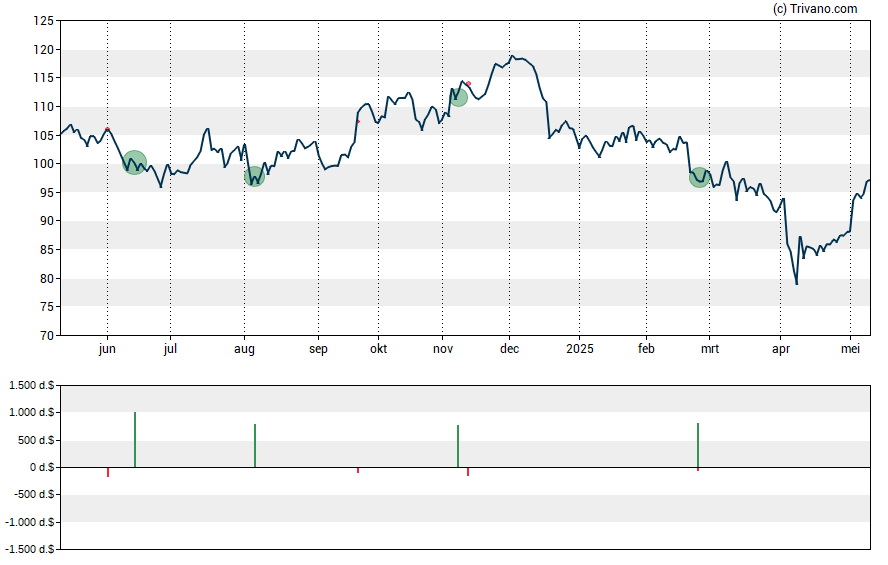
Task: Click the '70' price axis label
Action: 47,336
